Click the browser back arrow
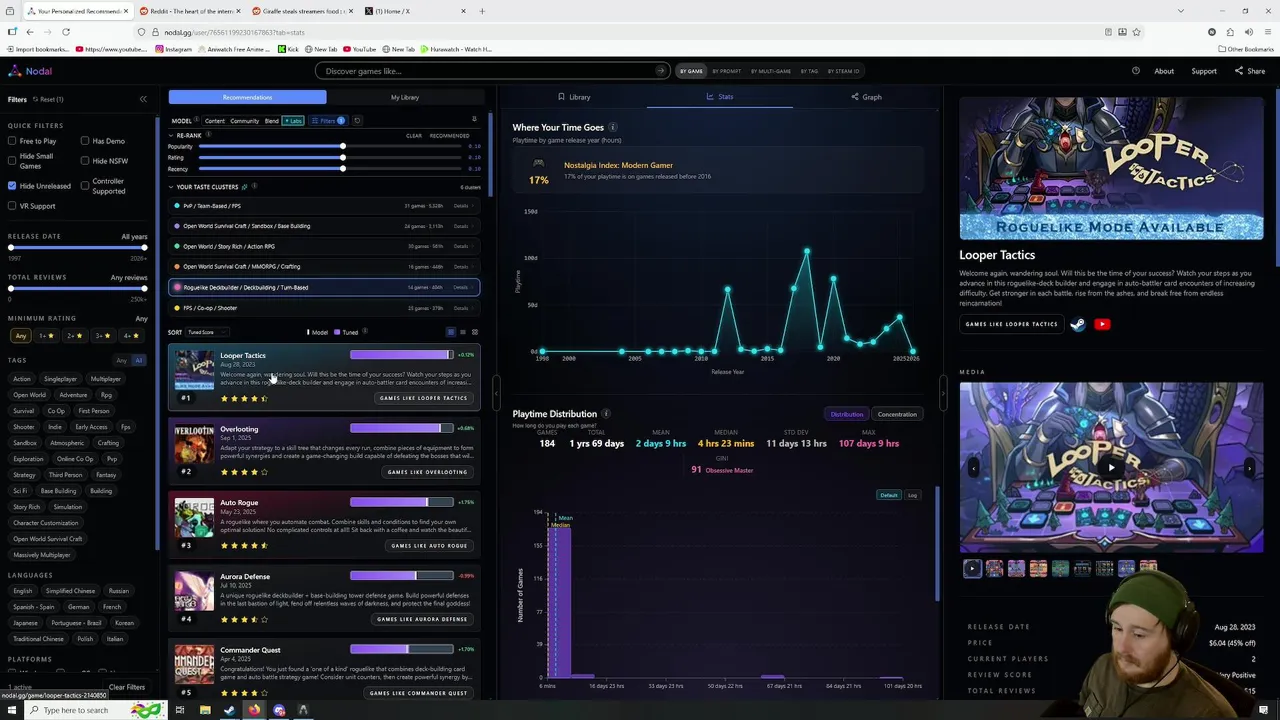Image resolution: width=1280 pixels, height=720 pixels. [30, 32]
